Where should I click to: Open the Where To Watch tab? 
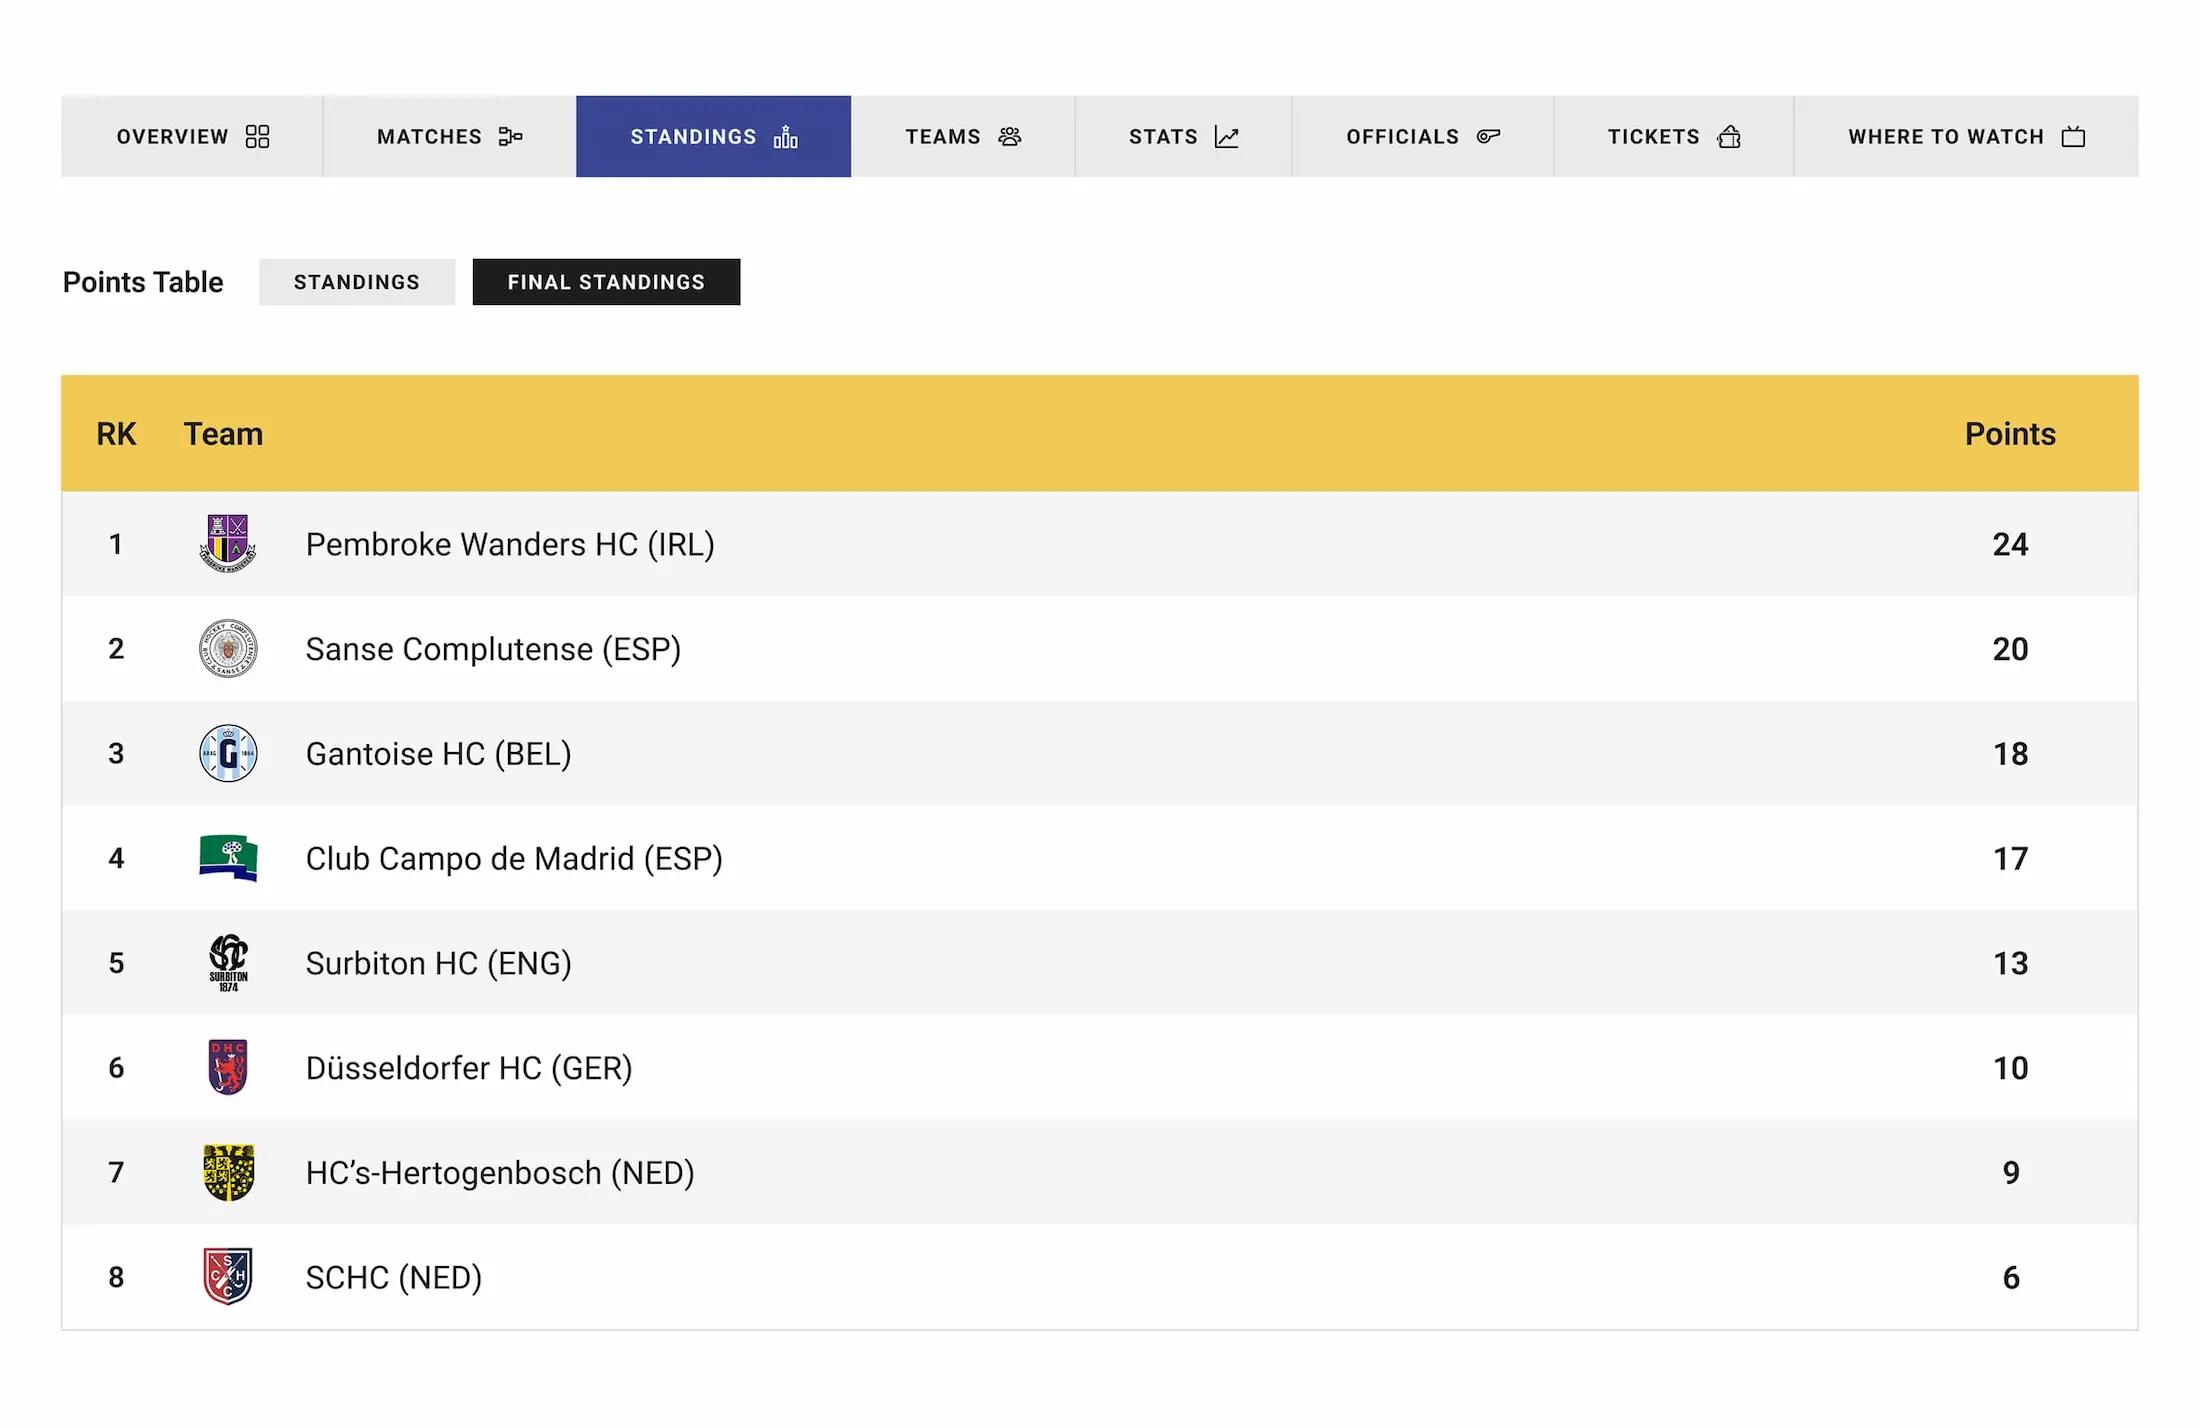coord(1965,137)
